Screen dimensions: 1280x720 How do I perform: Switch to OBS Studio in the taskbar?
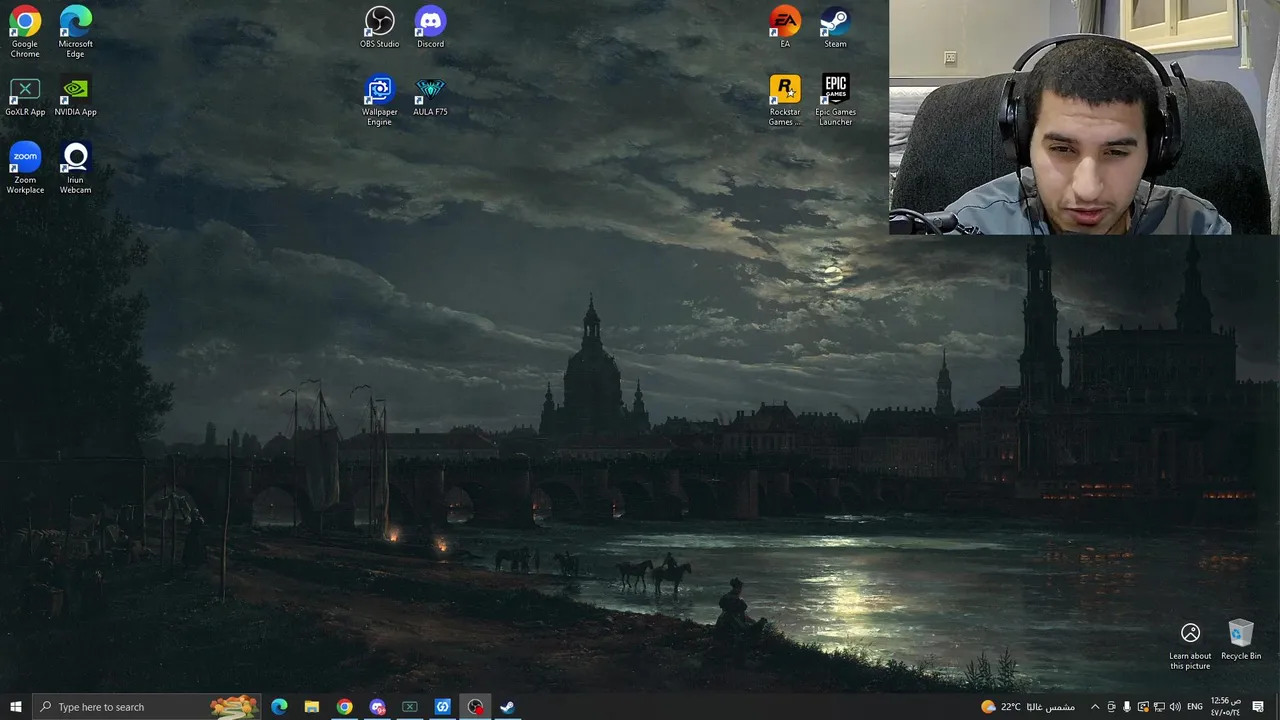pyautogui.click(x=475, y=707)
